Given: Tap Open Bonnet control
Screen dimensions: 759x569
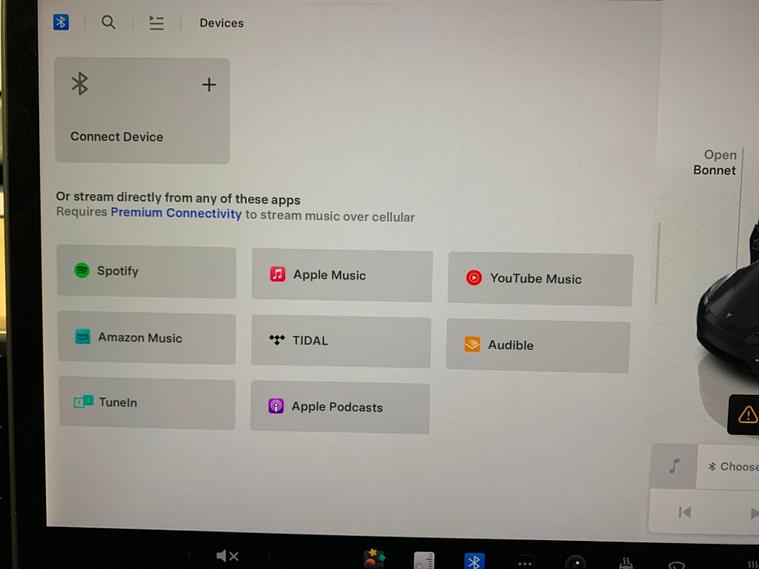Looking at the screenshot, I should [x=715, y=162].
